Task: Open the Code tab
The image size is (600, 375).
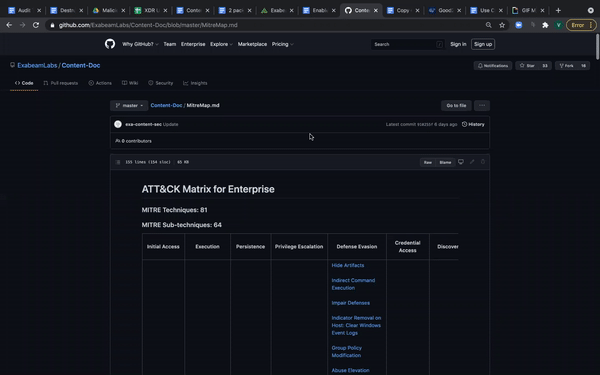Action: (24, 83)
